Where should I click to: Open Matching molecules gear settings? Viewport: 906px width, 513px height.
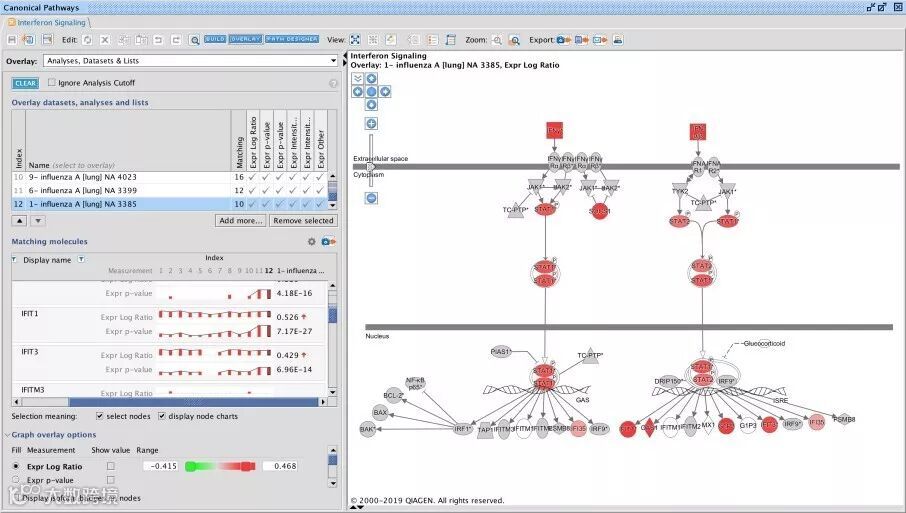[x=311, y=241]
